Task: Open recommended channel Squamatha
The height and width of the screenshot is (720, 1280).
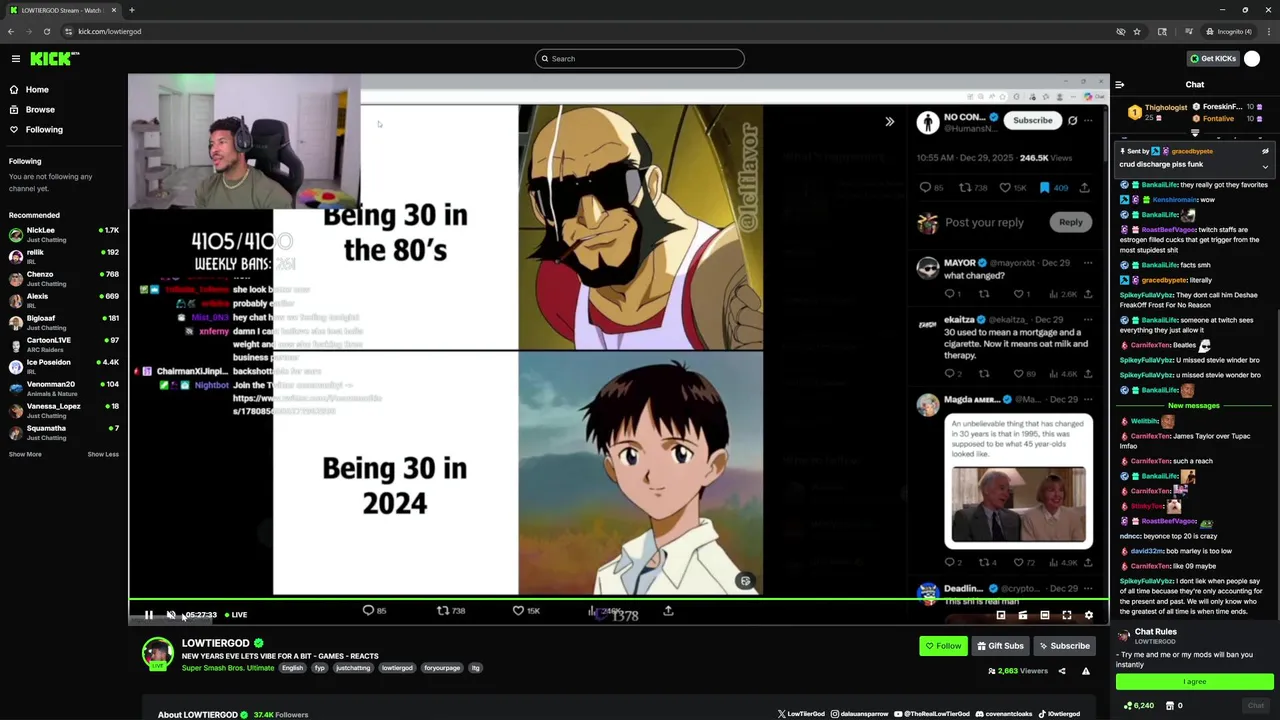Action: pyautogui.click(x=64, y=433)
